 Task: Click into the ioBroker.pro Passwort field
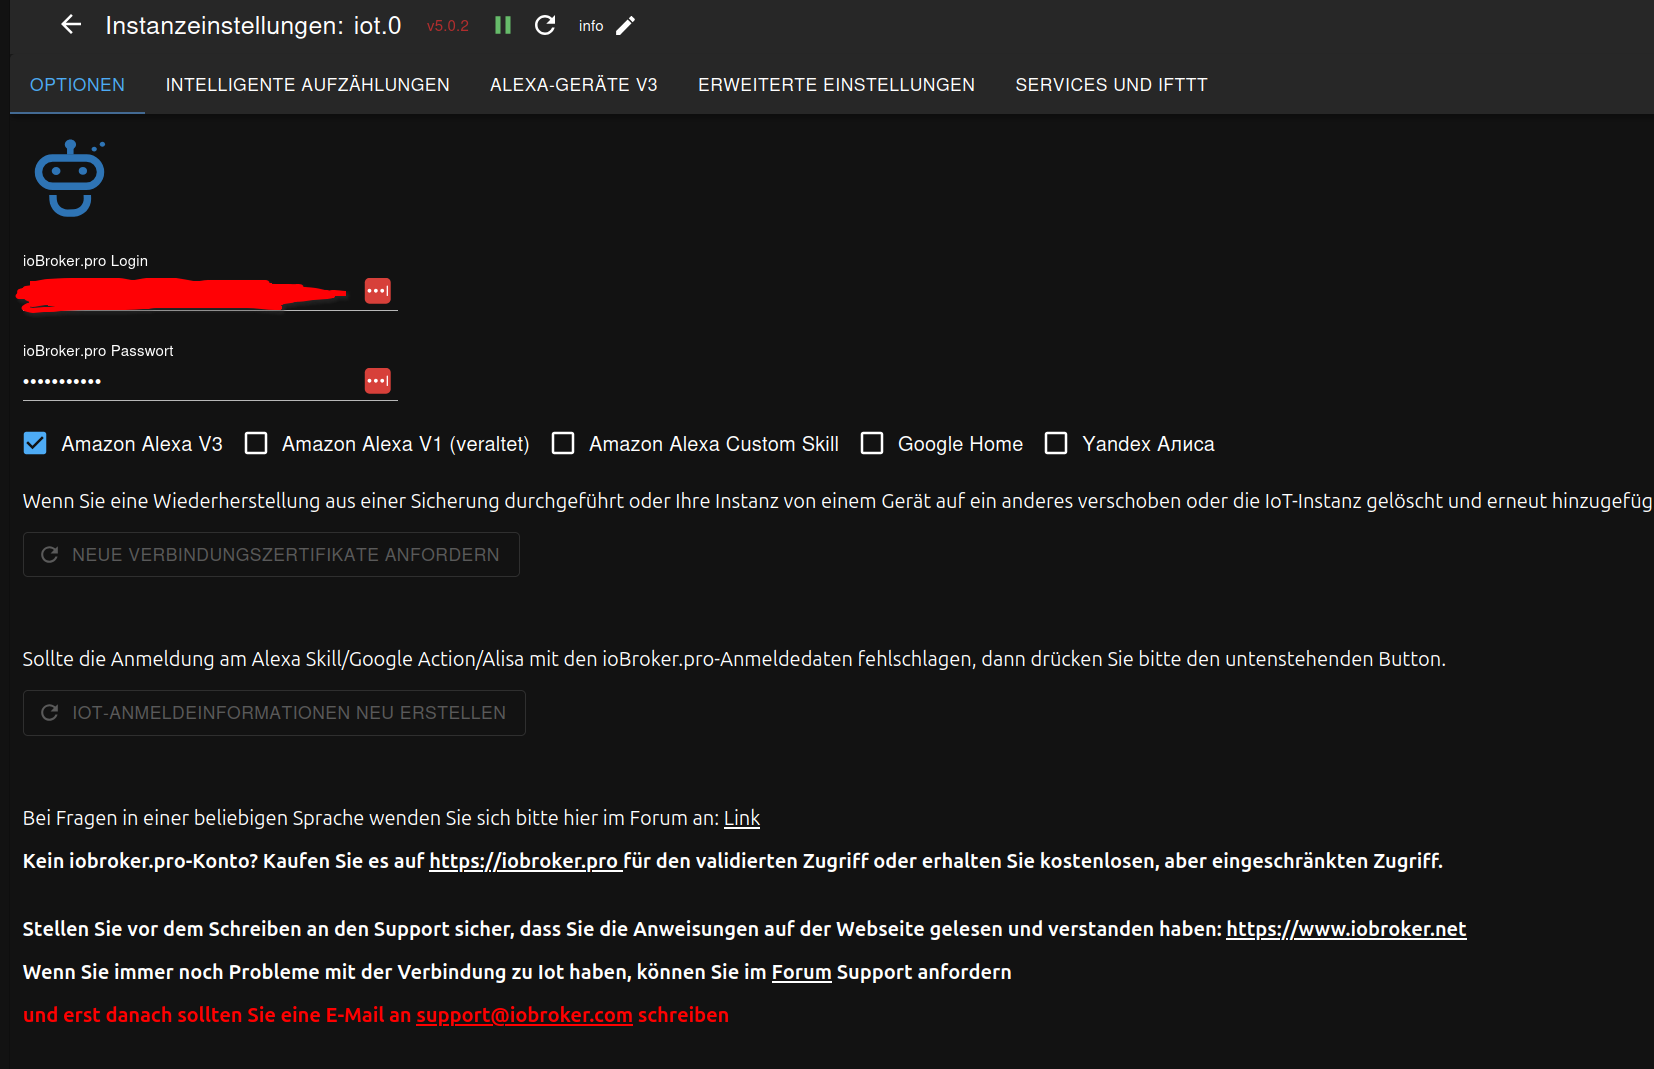(190, 381)
